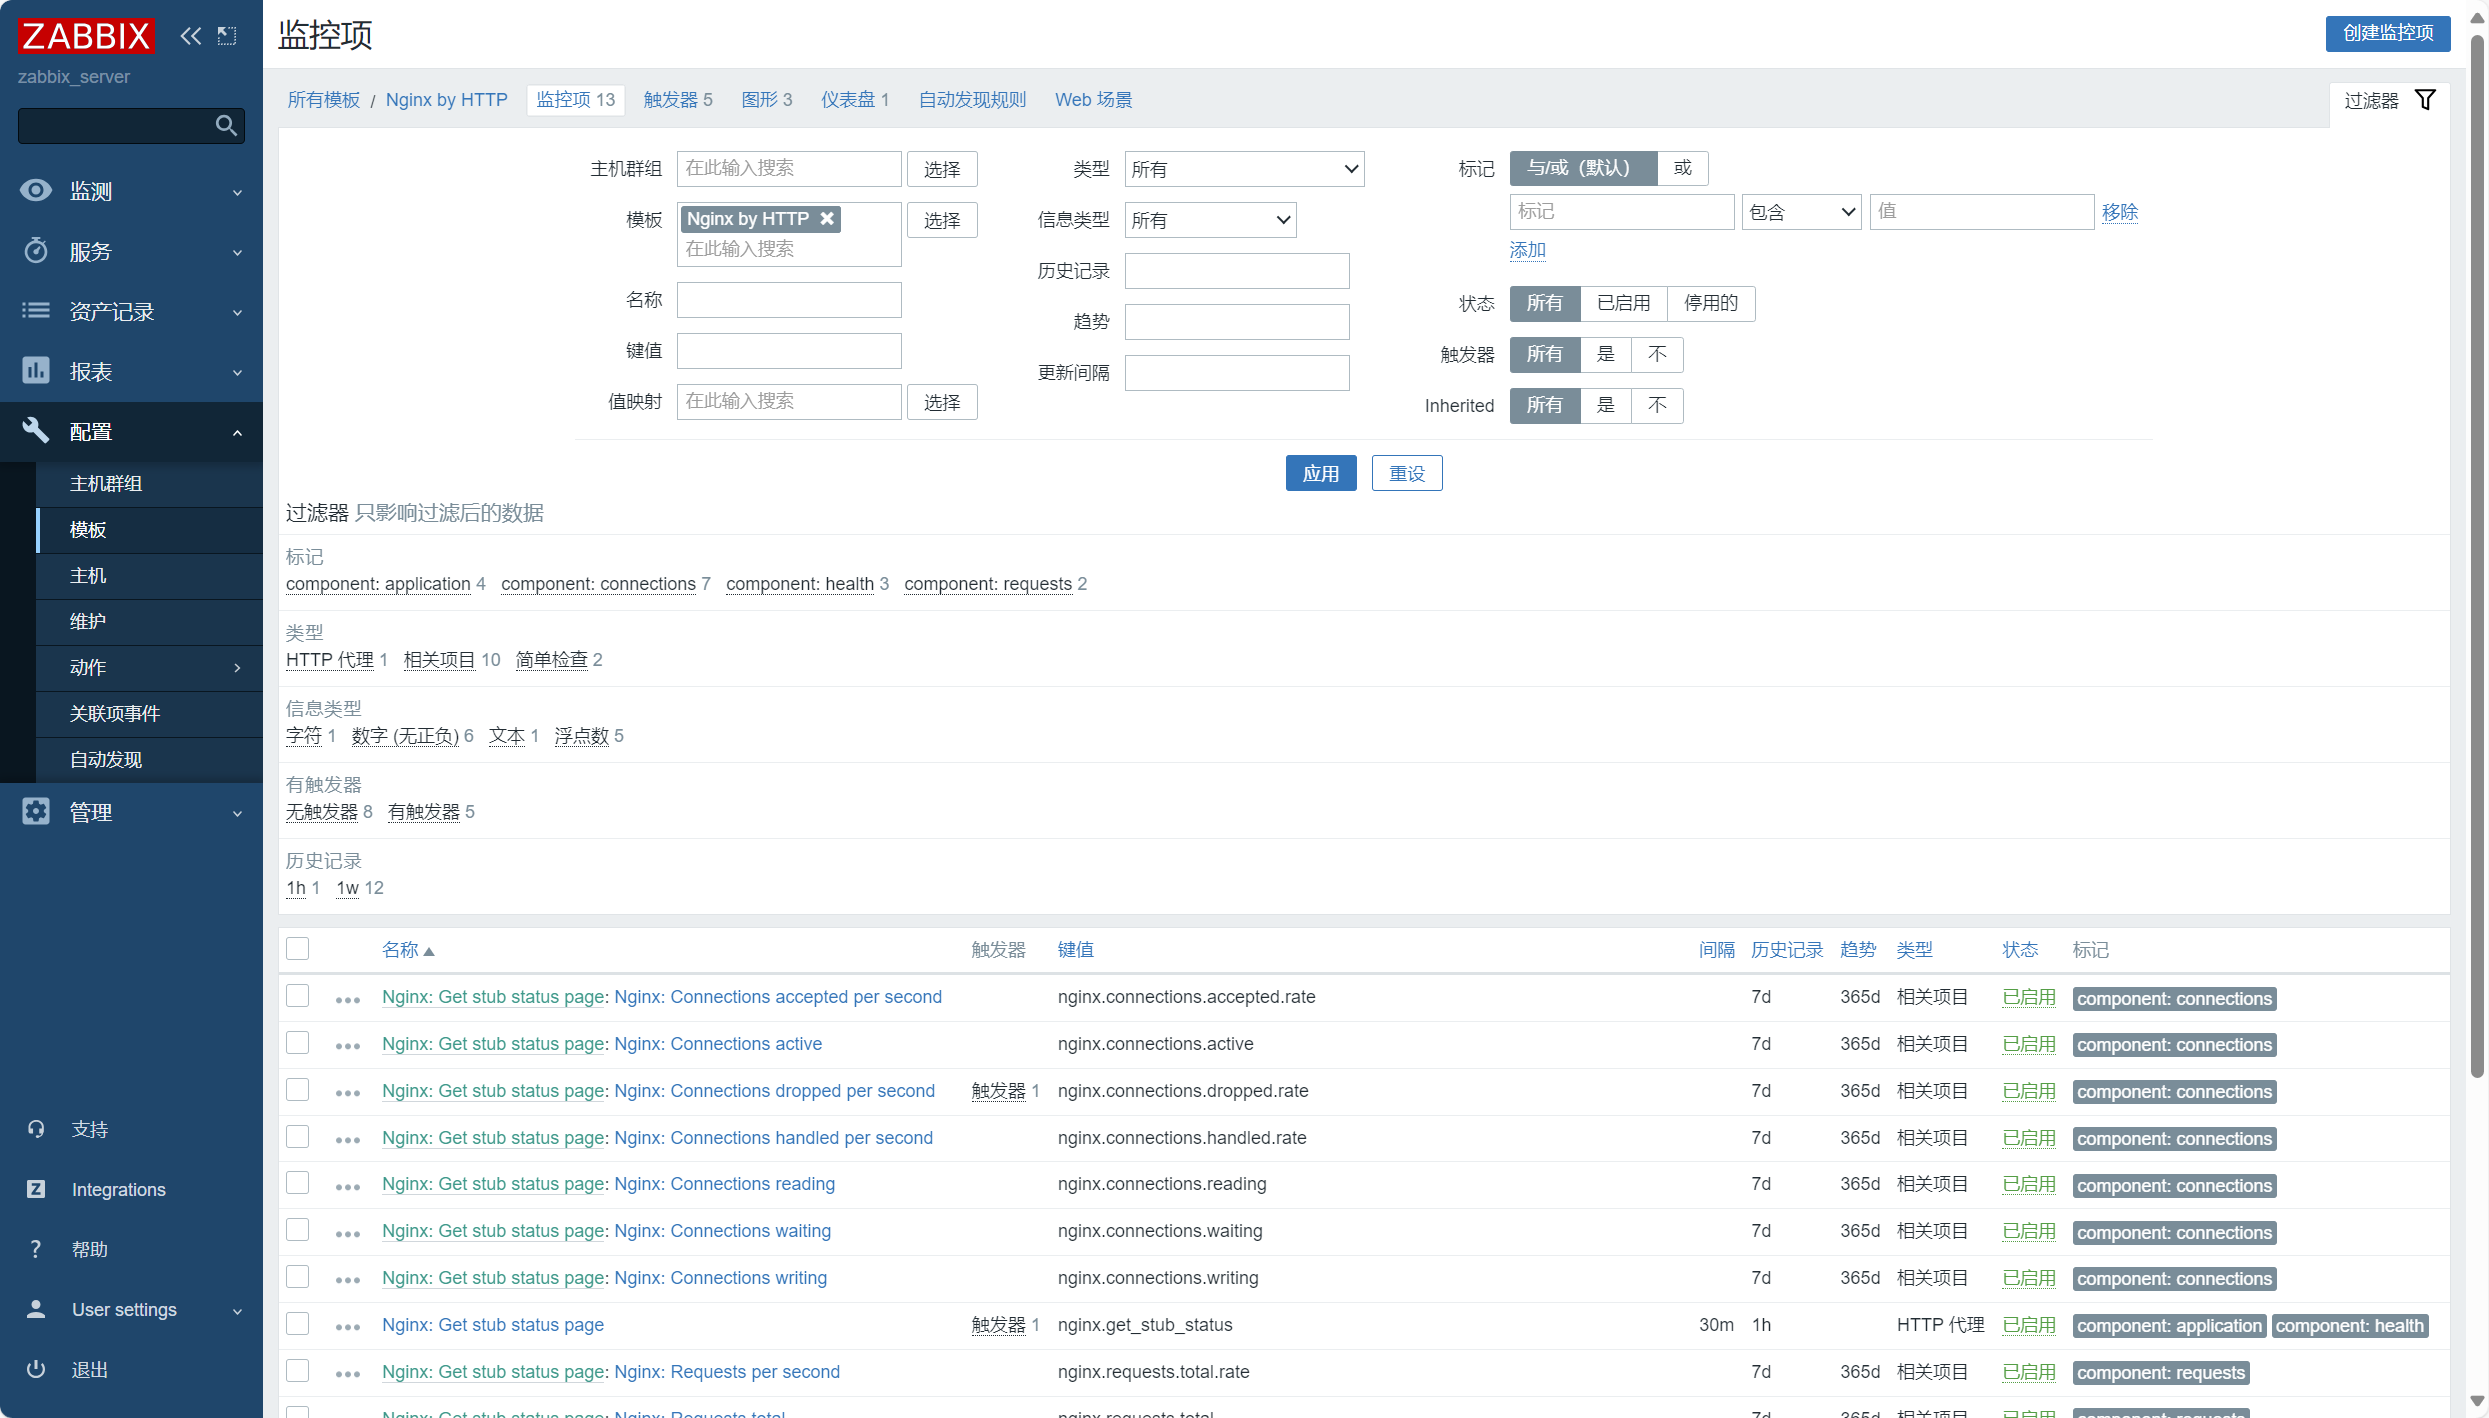Click the sidebar search magnifier icon

pos(226,126)
